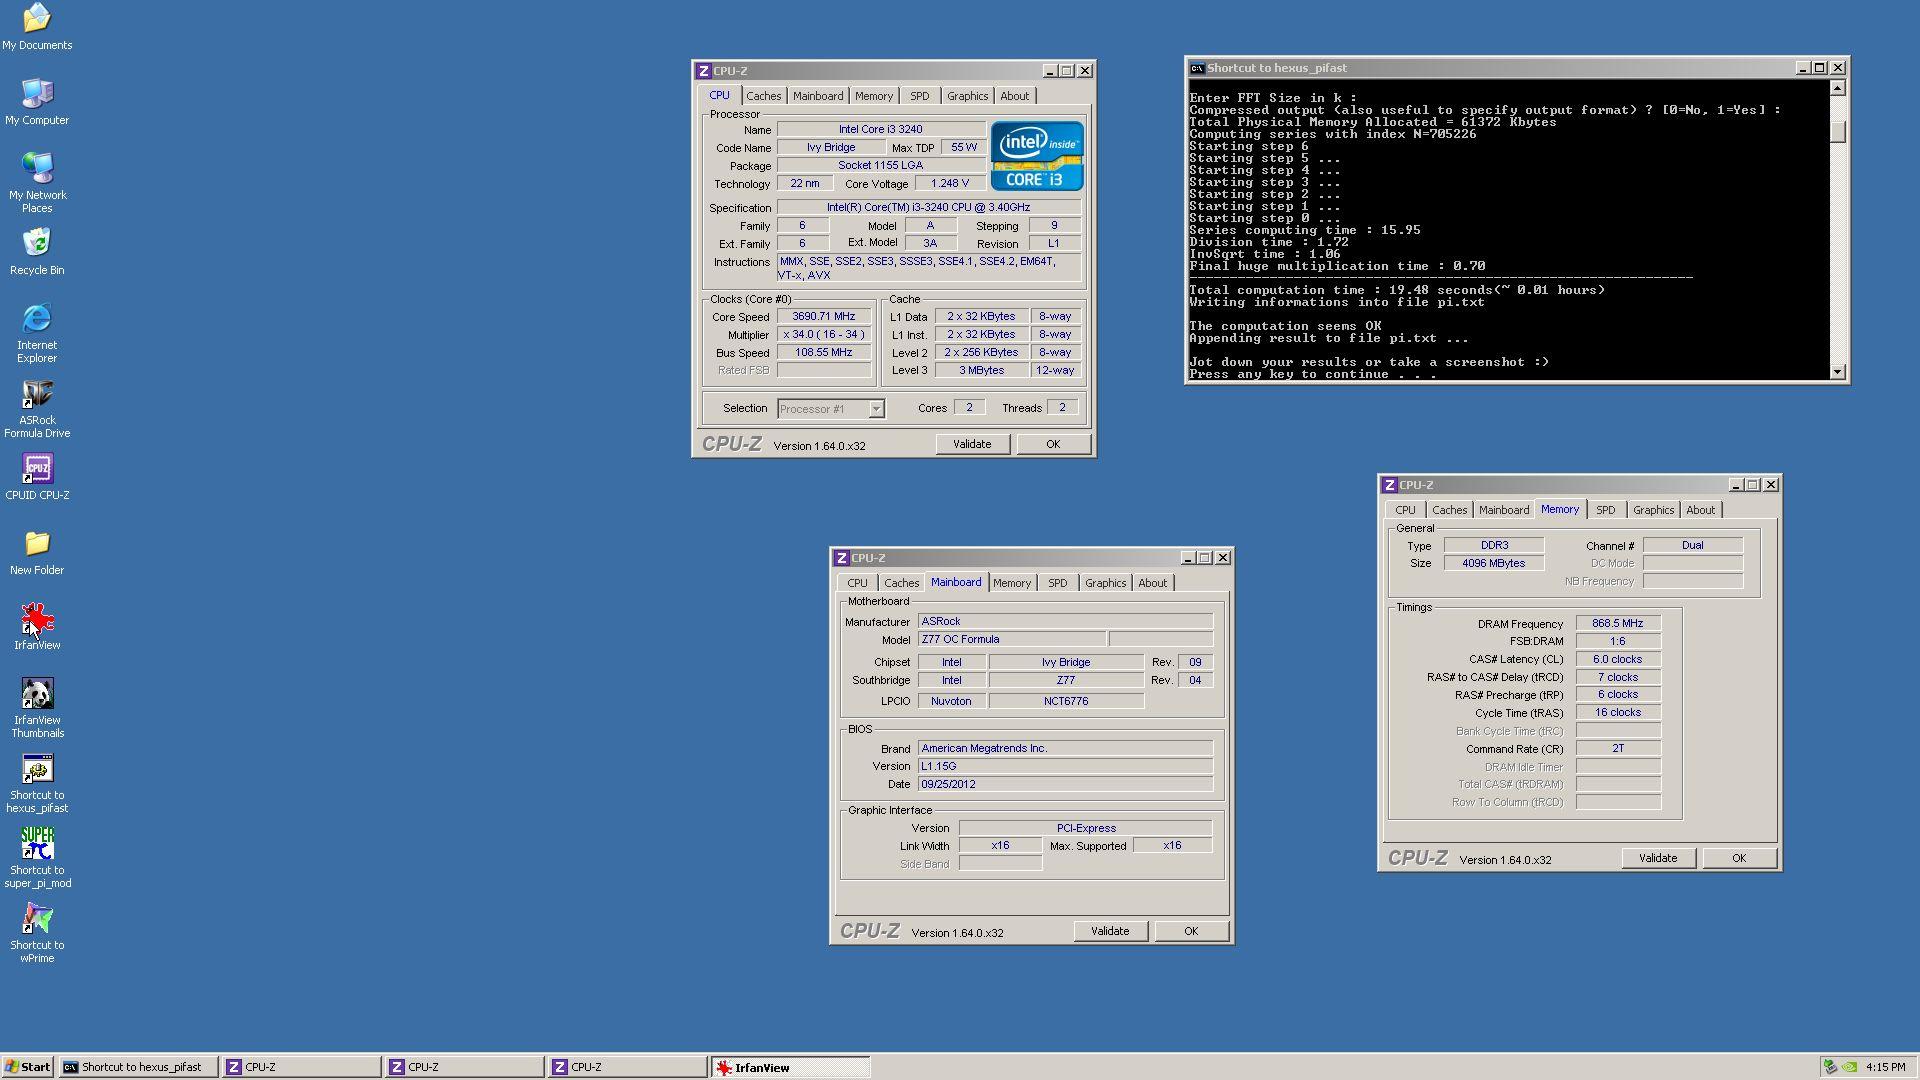Click BIOS date 09/25/2012 field
Screen dimensions: 1920x1080
tap(1065, 785)
